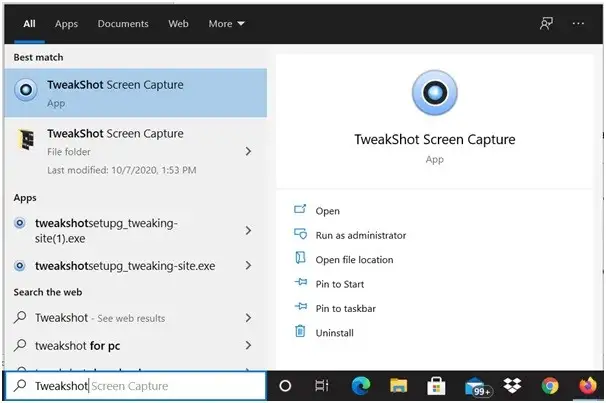
Task: Expand the More filter dropdown
Action: [226, 24]
